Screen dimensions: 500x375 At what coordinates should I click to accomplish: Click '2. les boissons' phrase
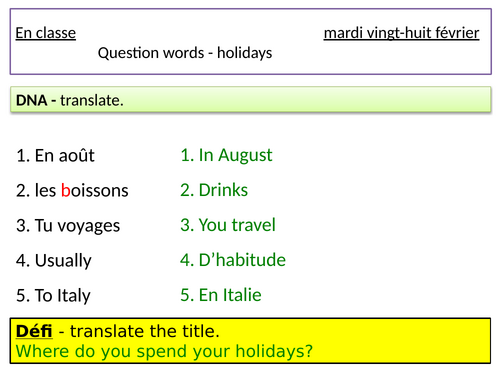(x=72, y=191)
